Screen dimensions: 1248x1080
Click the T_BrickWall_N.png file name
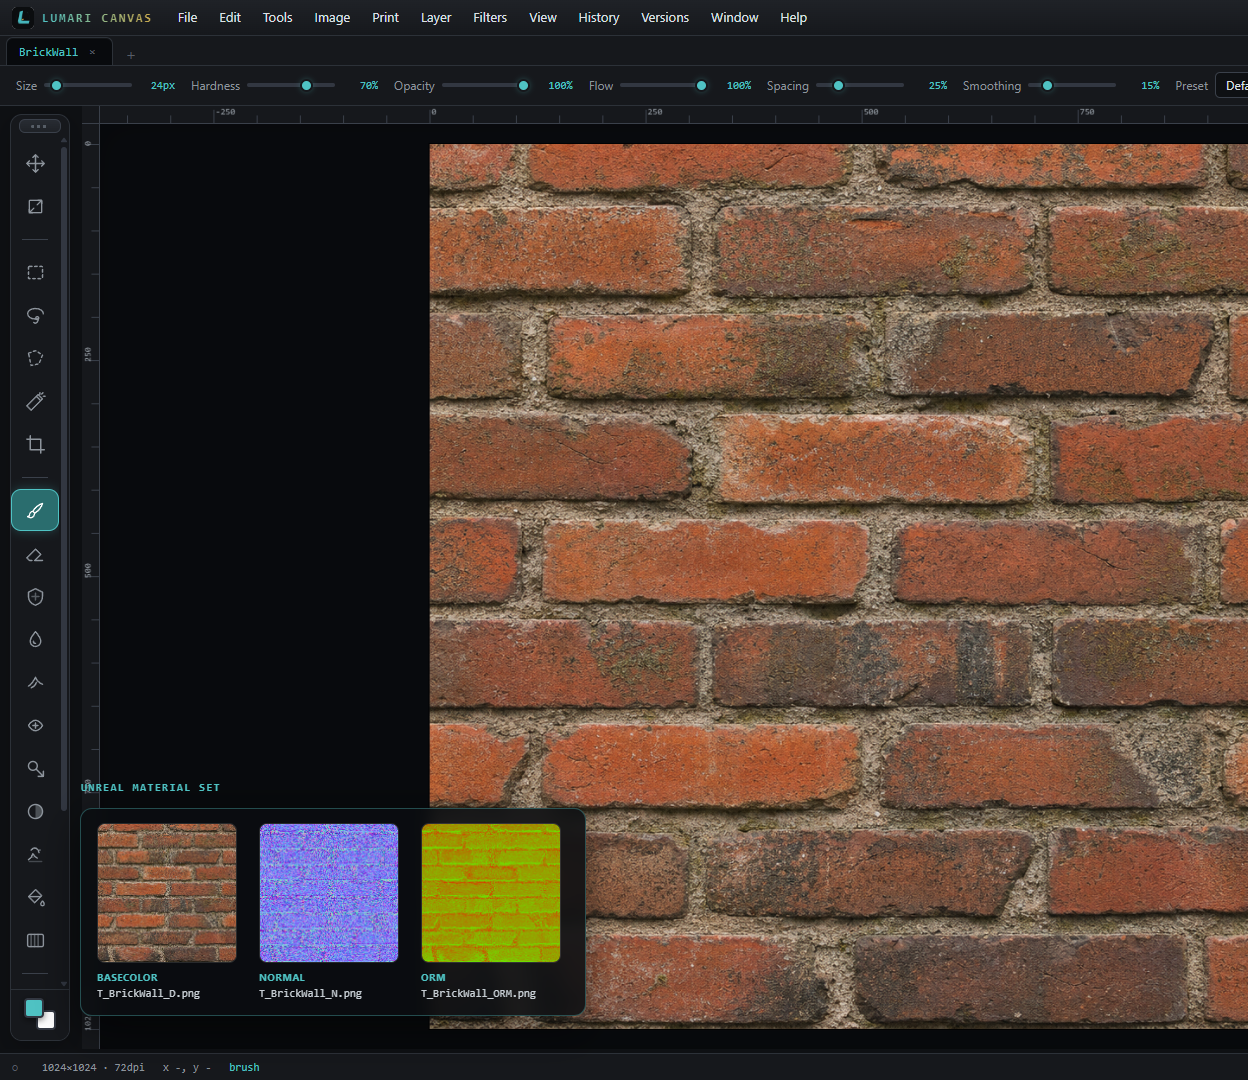pyautogui.click(x=310, y=994)
